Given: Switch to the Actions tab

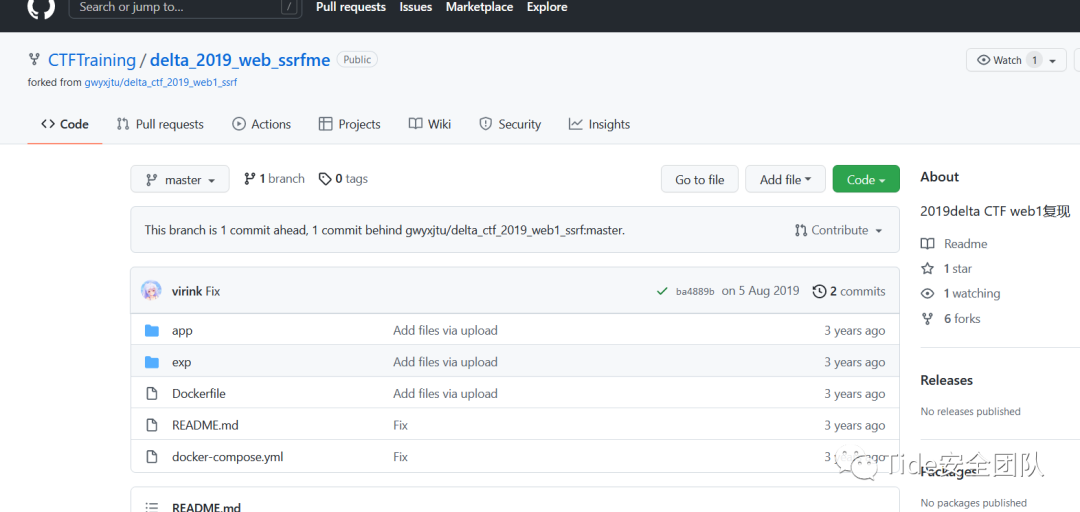Looking at the screenshot, I should click(x=262, y=125).
